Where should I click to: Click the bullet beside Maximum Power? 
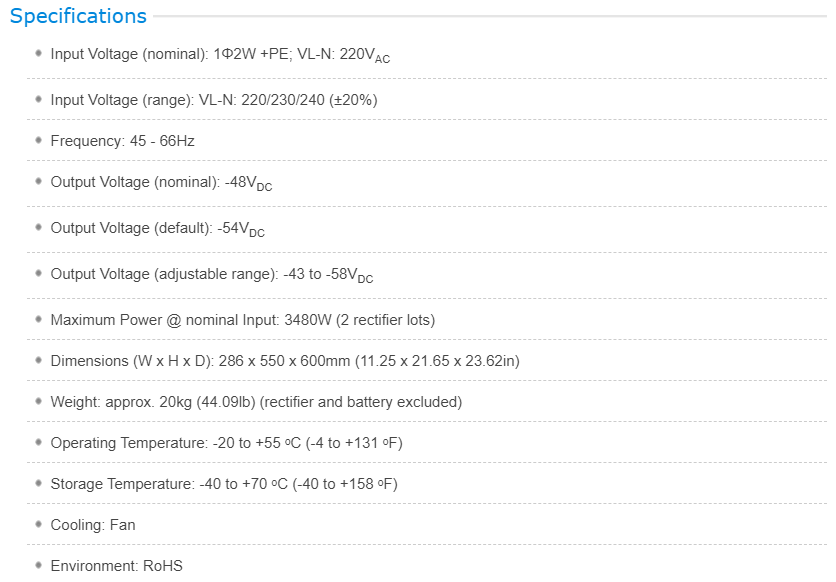pos(38,319)
